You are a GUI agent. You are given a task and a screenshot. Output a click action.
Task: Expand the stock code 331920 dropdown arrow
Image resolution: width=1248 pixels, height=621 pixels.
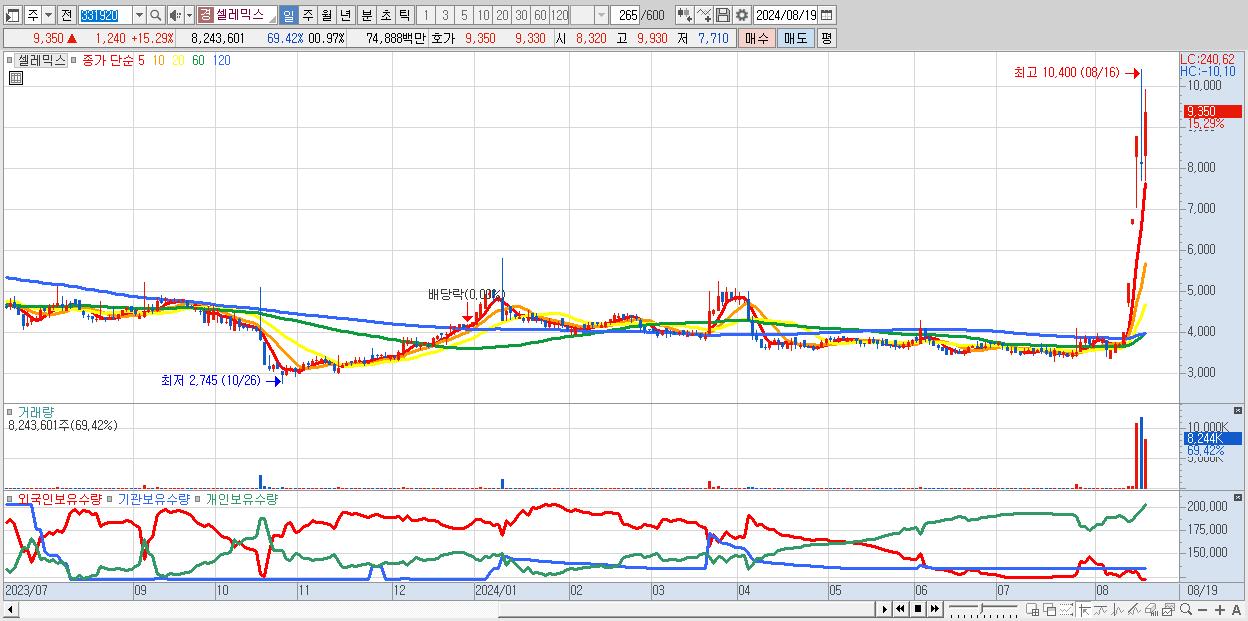click(139, 15)
